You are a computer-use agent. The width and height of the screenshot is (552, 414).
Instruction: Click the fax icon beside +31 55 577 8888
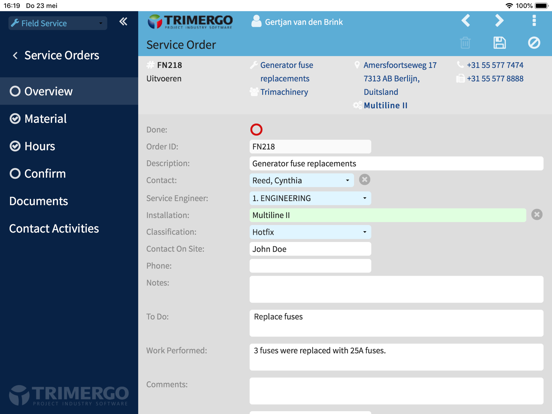(x=460, y=79)
